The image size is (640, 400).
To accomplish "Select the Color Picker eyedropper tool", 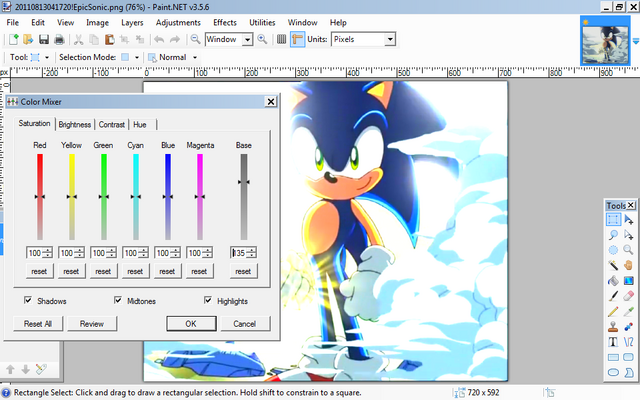I will (x=629, y=311).
